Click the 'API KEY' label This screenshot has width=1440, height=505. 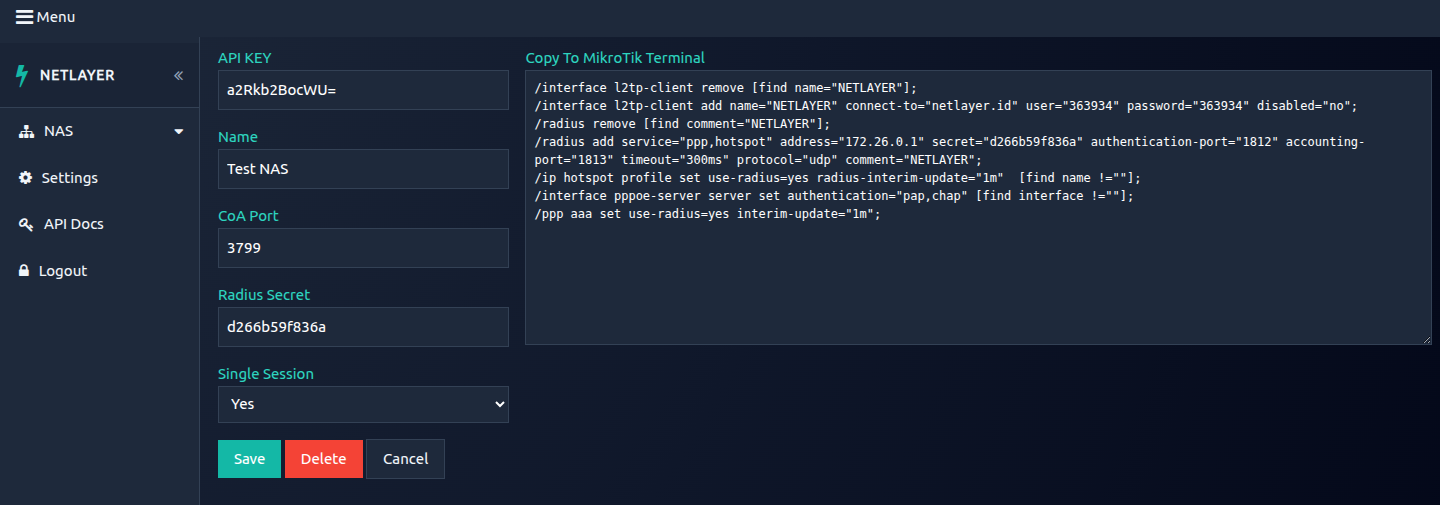245,58
